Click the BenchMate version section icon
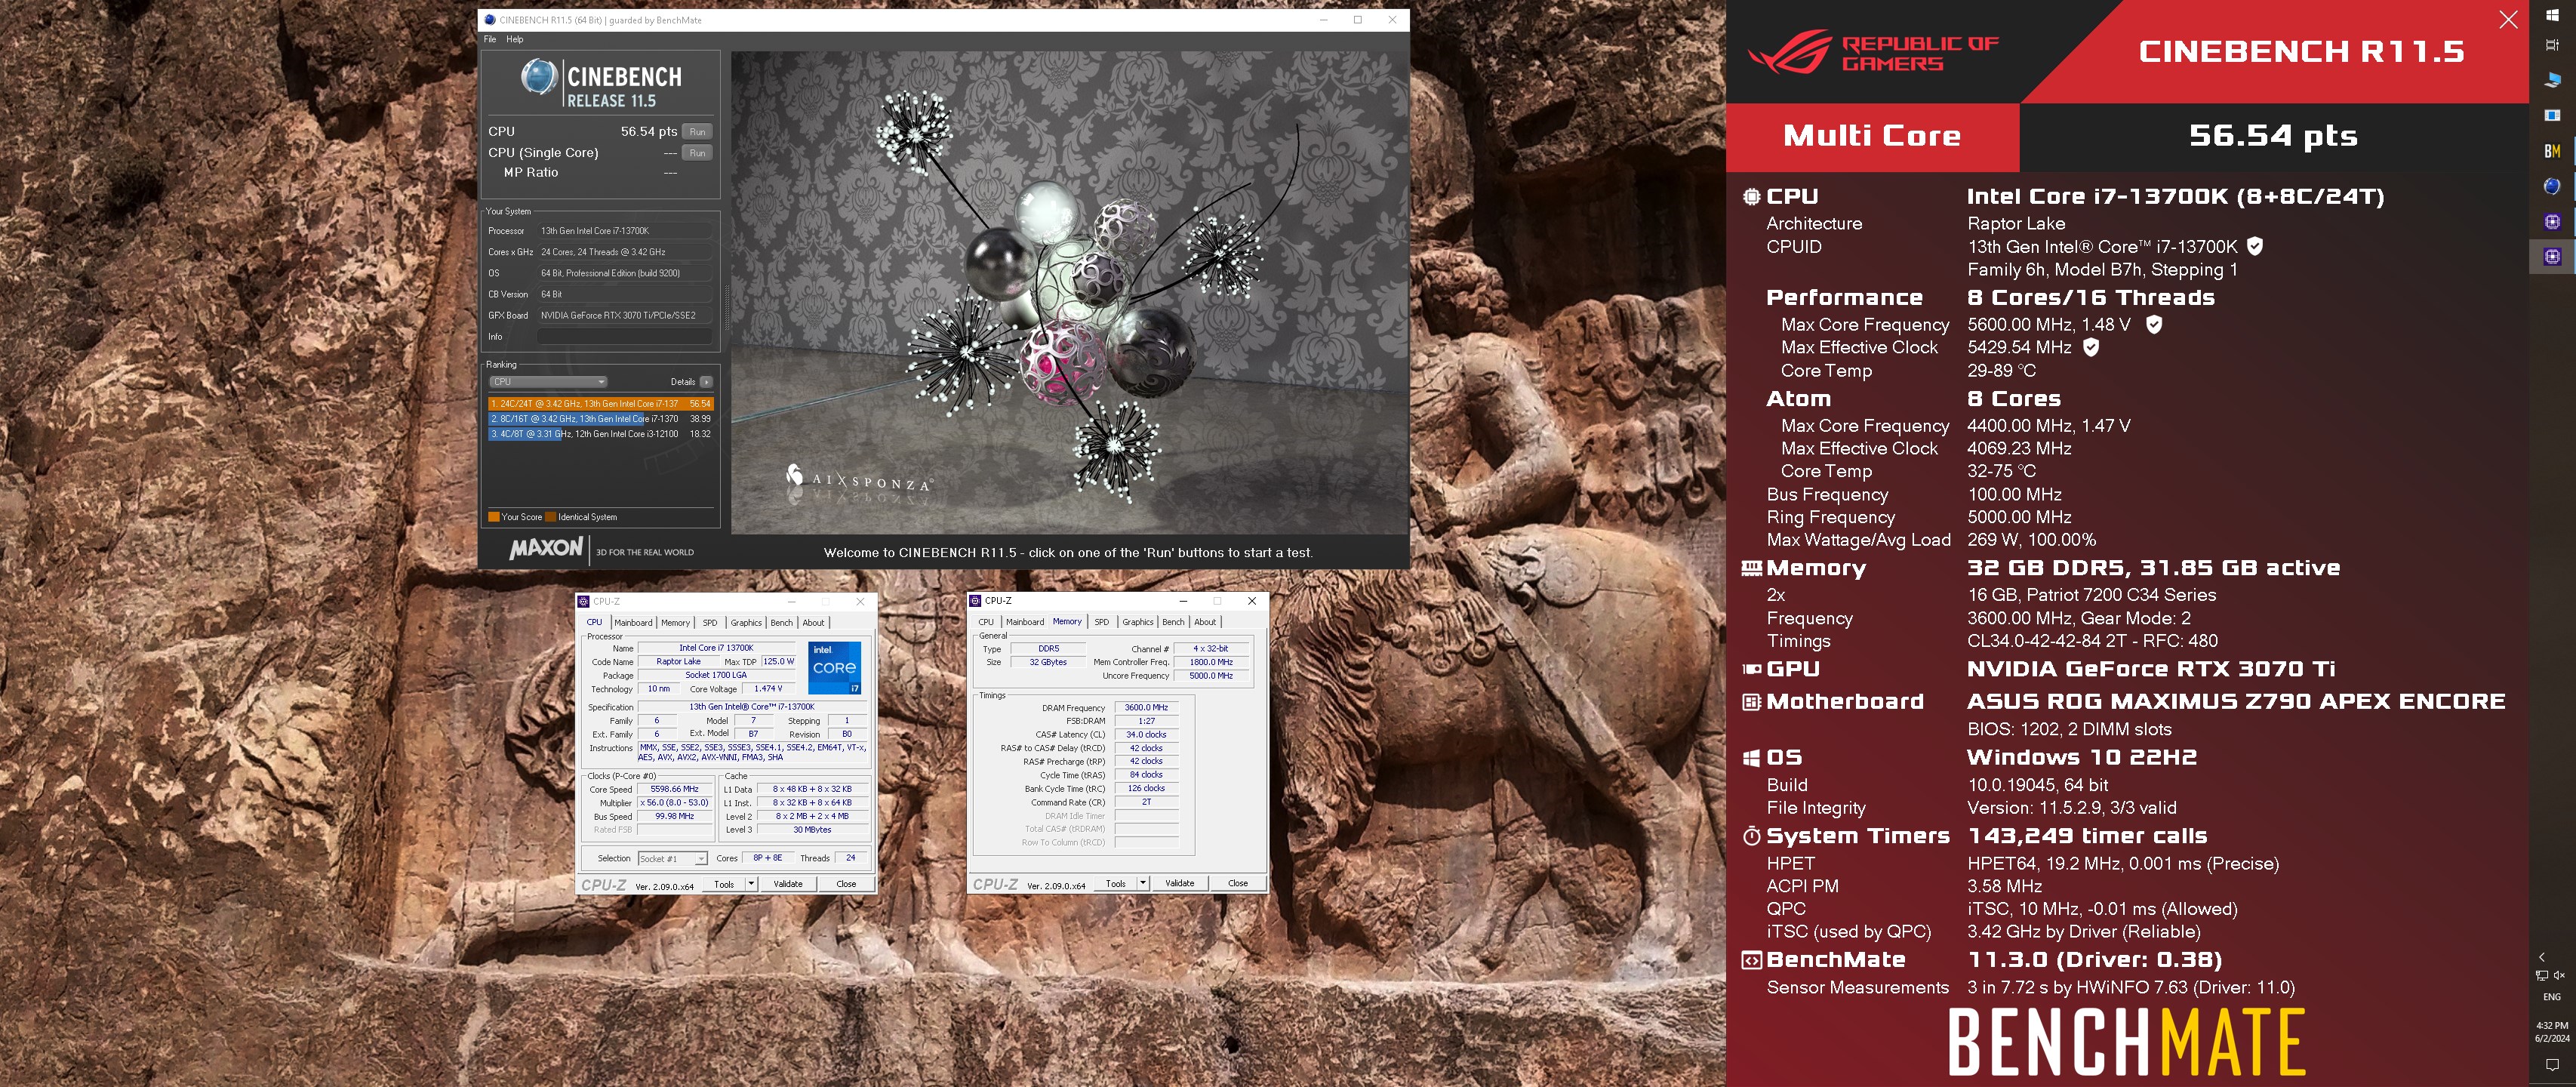The height and width of the screenshot is (1087, 2576). pos(1751,960)
